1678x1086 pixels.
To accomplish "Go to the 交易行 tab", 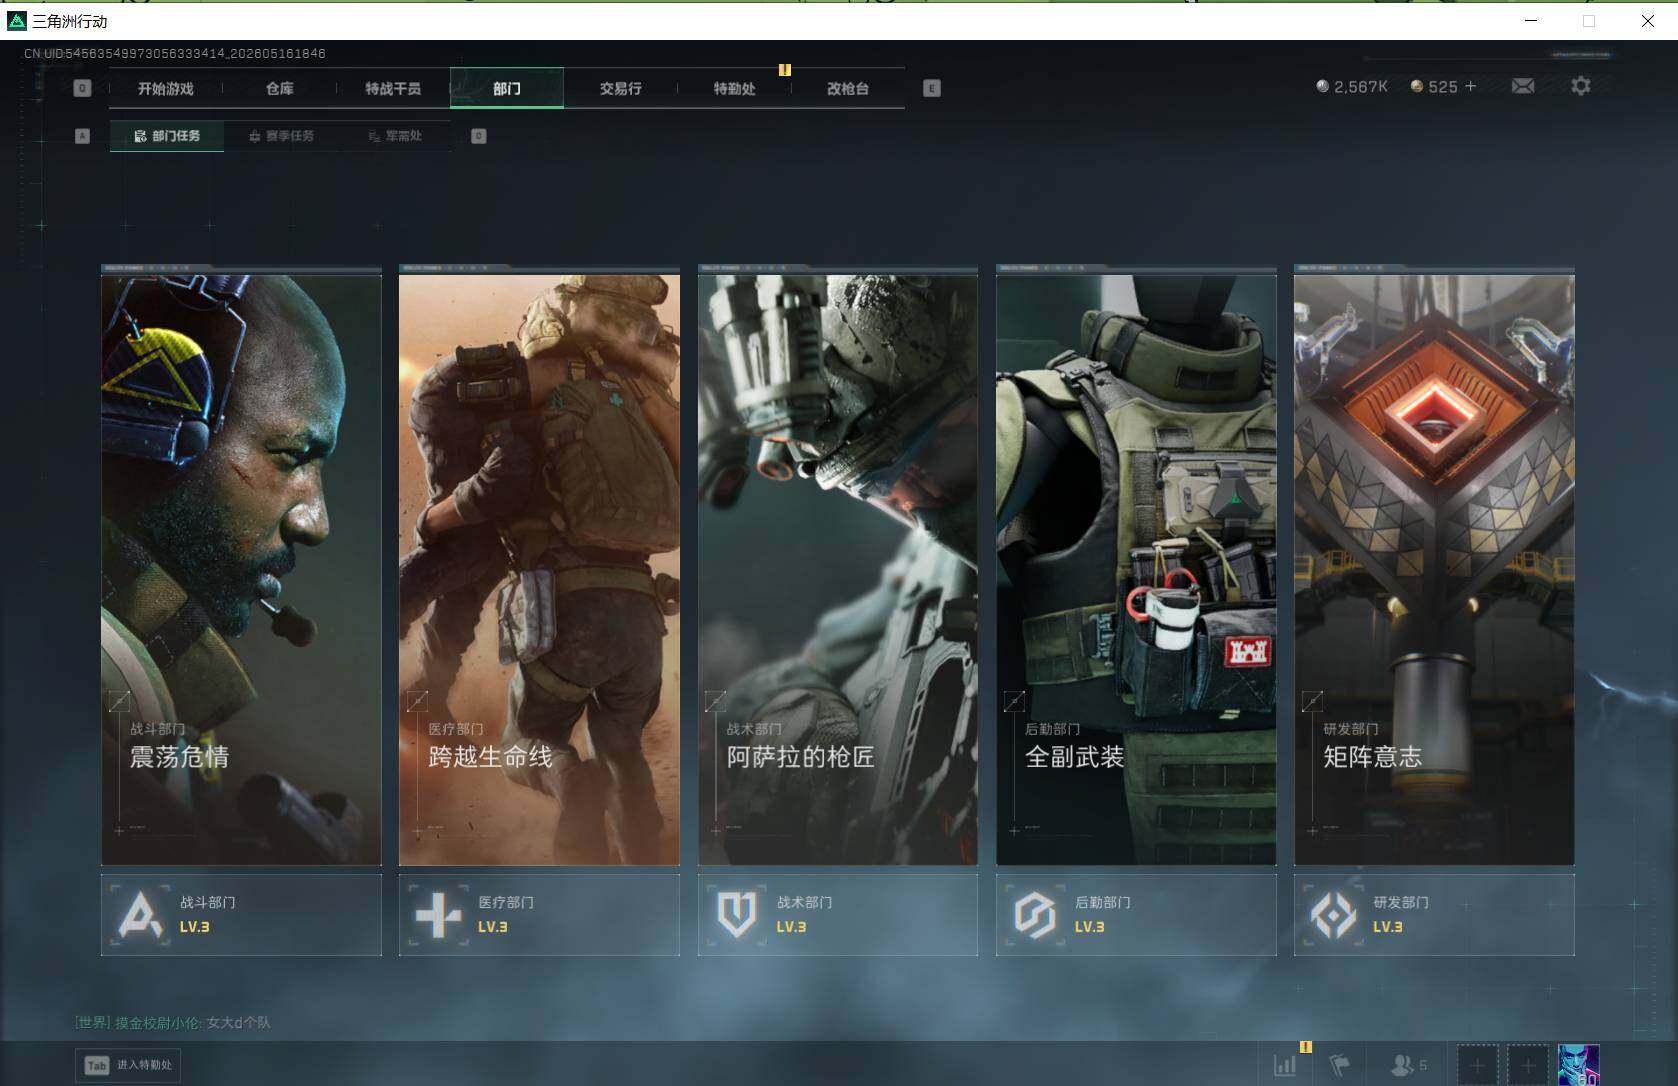I will [621, 89].
